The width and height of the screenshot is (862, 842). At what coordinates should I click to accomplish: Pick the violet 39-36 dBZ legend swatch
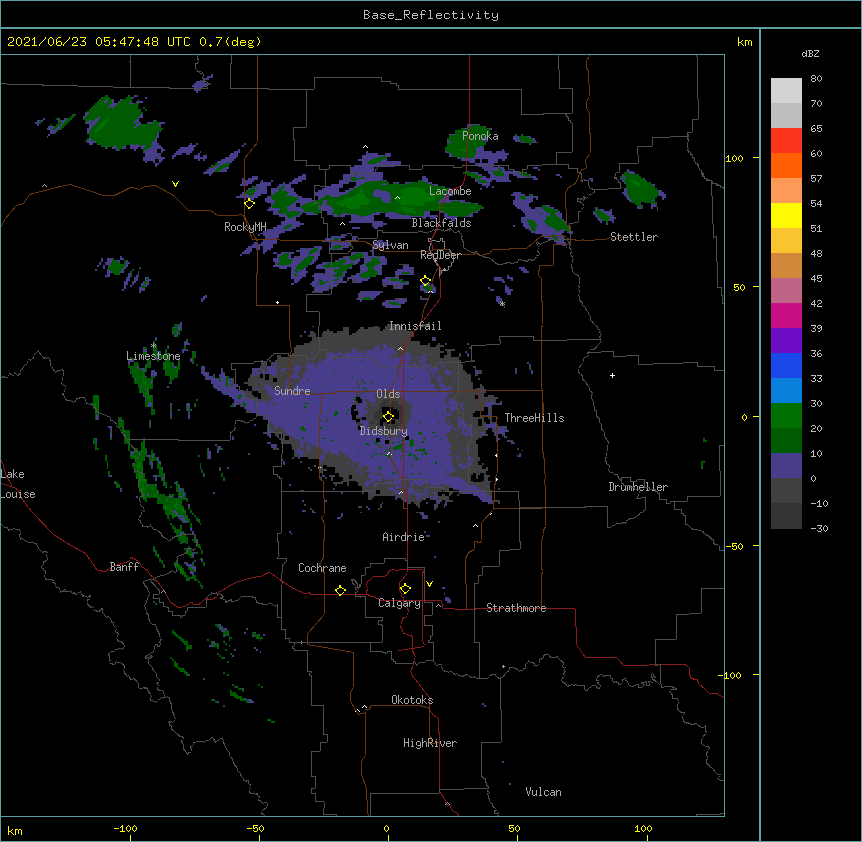(786, 341)
